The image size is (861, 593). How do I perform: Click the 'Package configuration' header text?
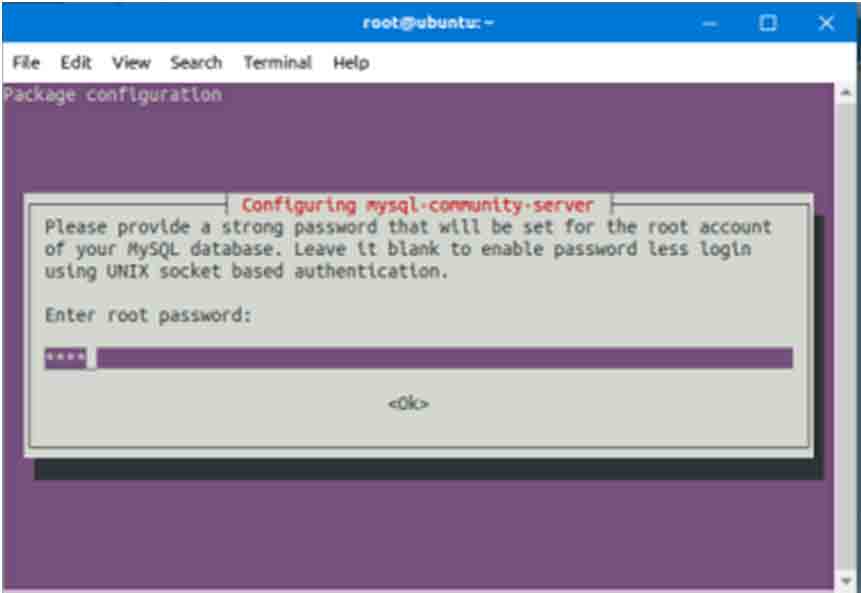click(113, 94)
